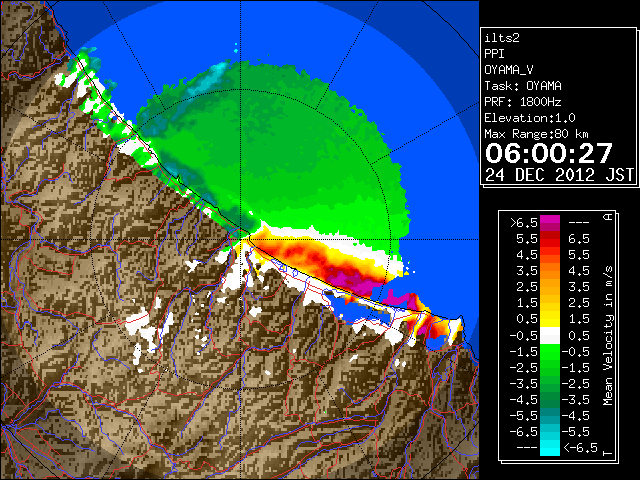Pick the white near-zero velocity legend band
This screenshot has height=480, width=640.
(550, 336)
